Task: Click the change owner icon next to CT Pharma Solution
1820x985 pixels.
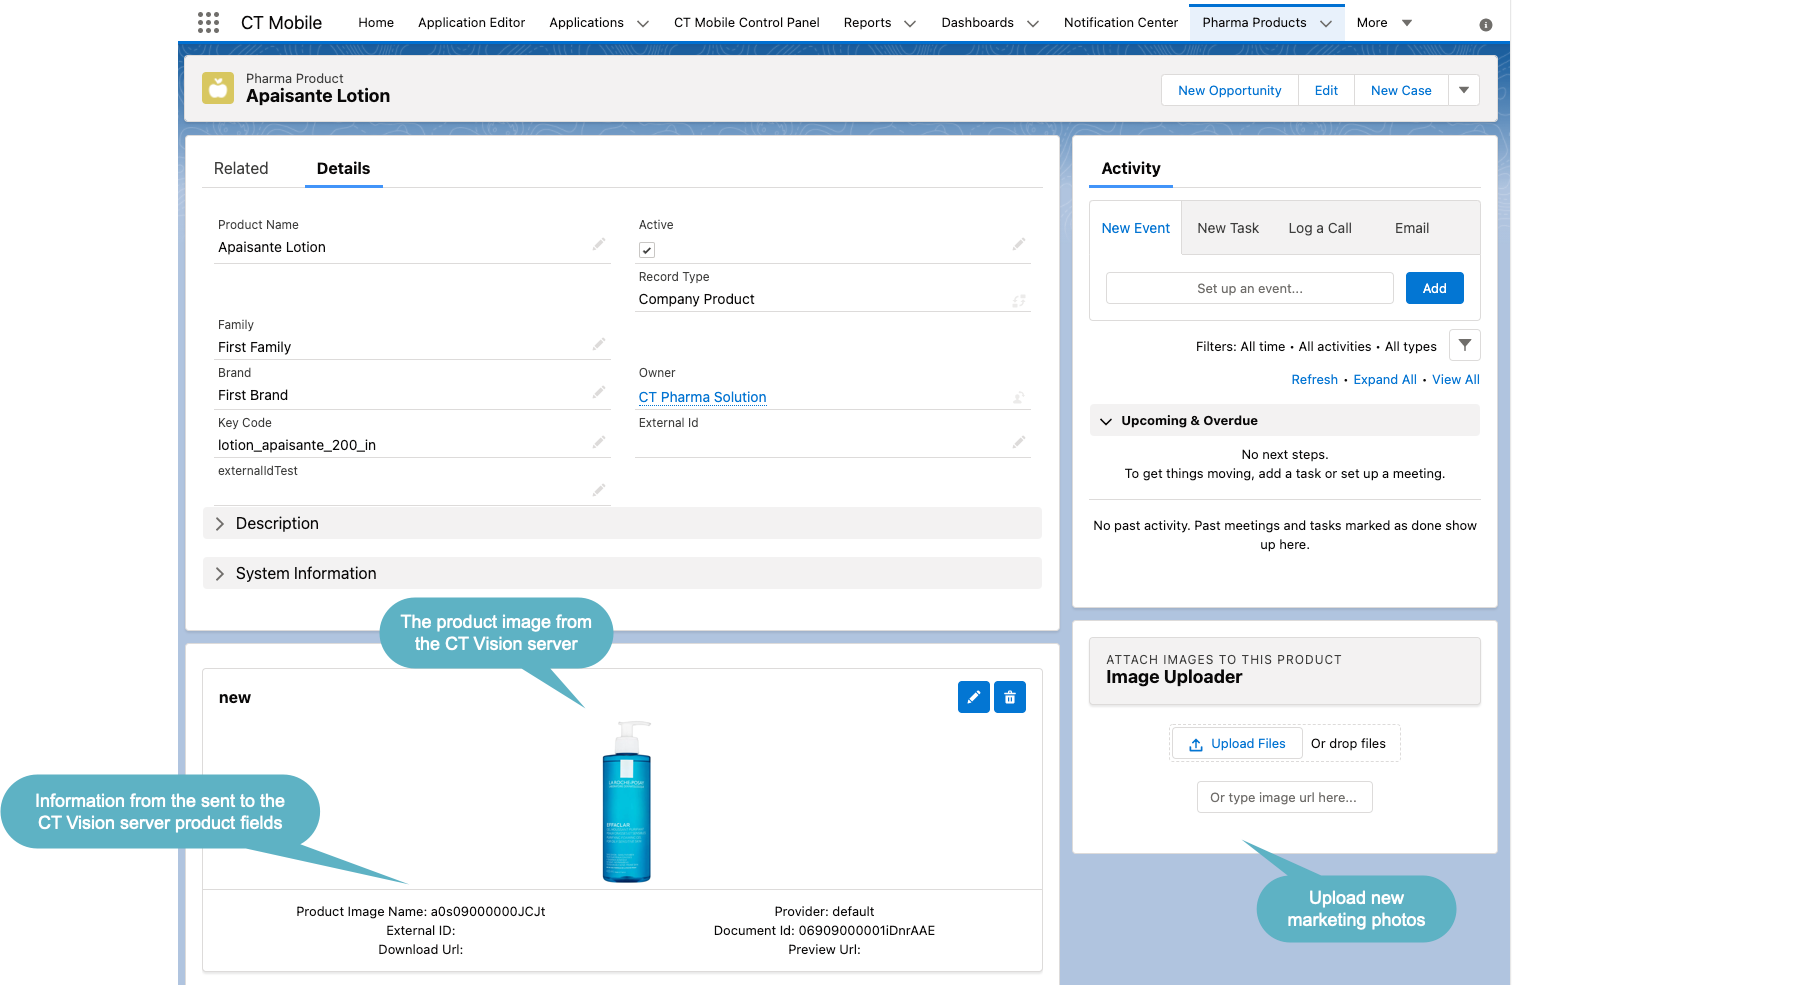Action: pyautogui.click(x=1019, y=397)
